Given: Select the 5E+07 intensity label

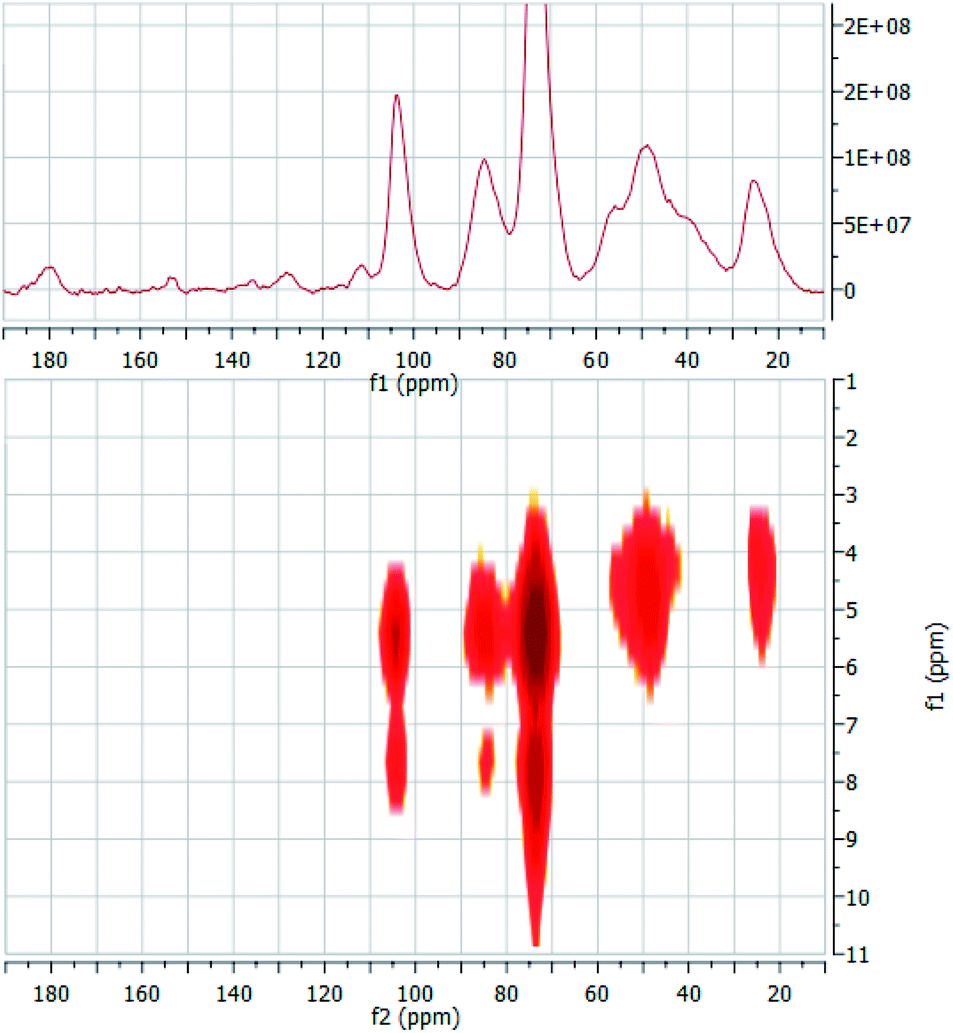Looking at the screenshot, I should coord(877,225).
